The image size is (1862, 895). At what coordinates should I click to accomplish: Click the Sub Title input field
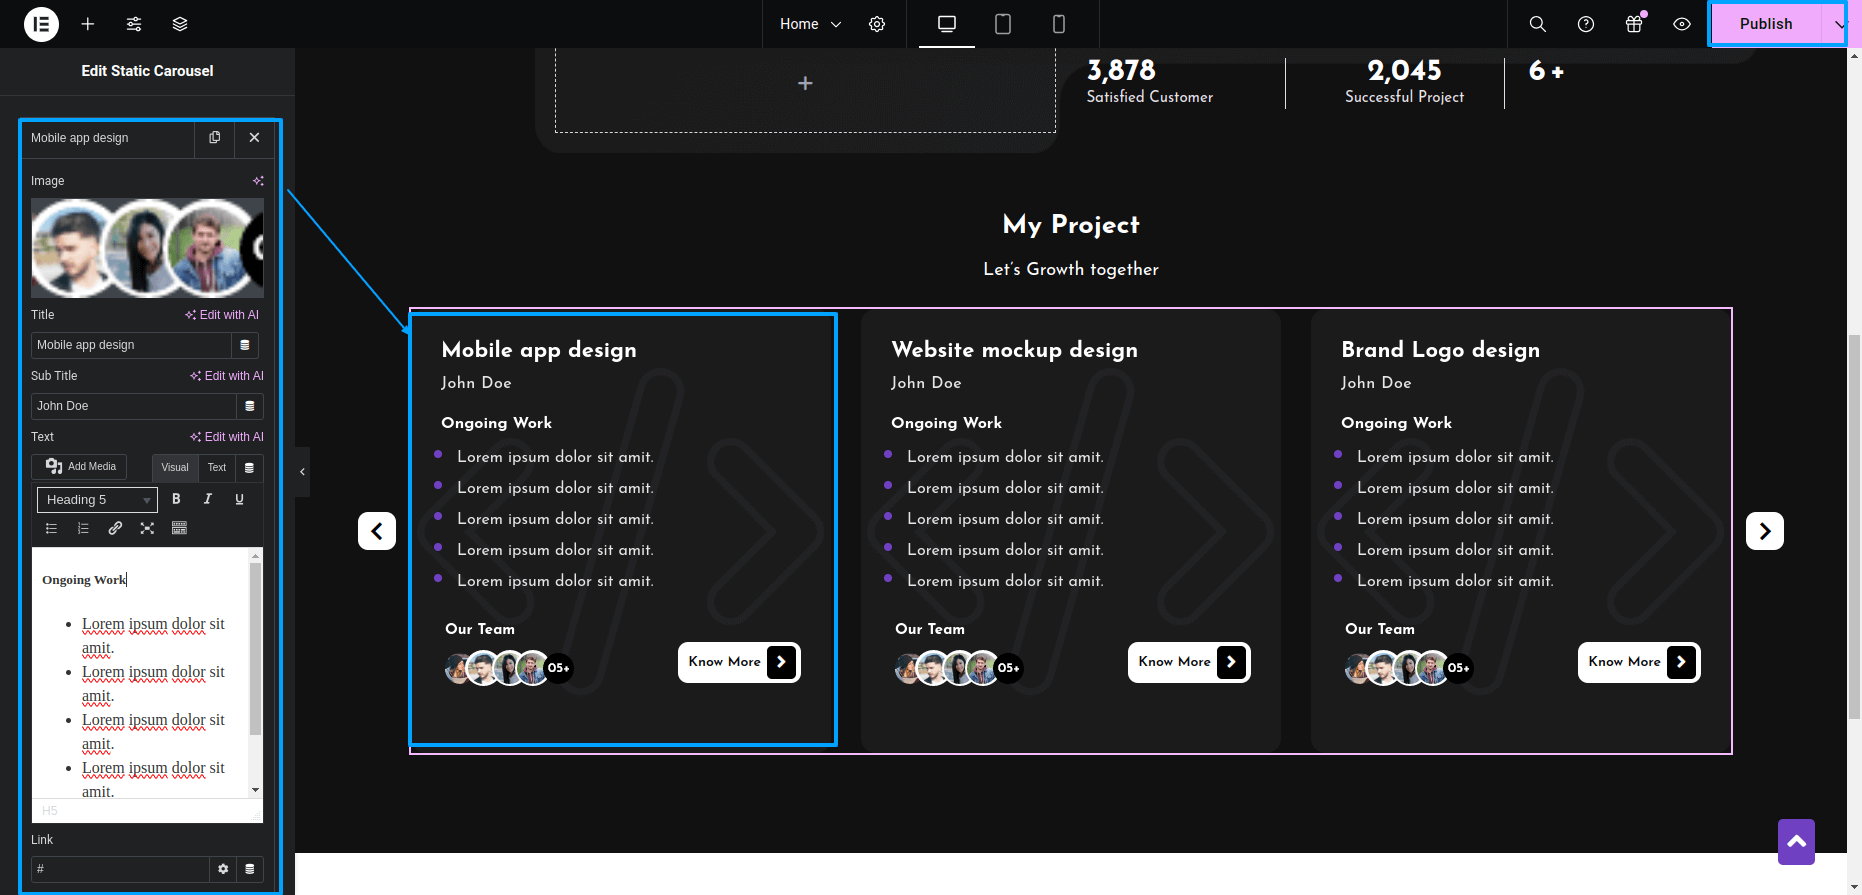pyautogui.click(x=134, y=406)
